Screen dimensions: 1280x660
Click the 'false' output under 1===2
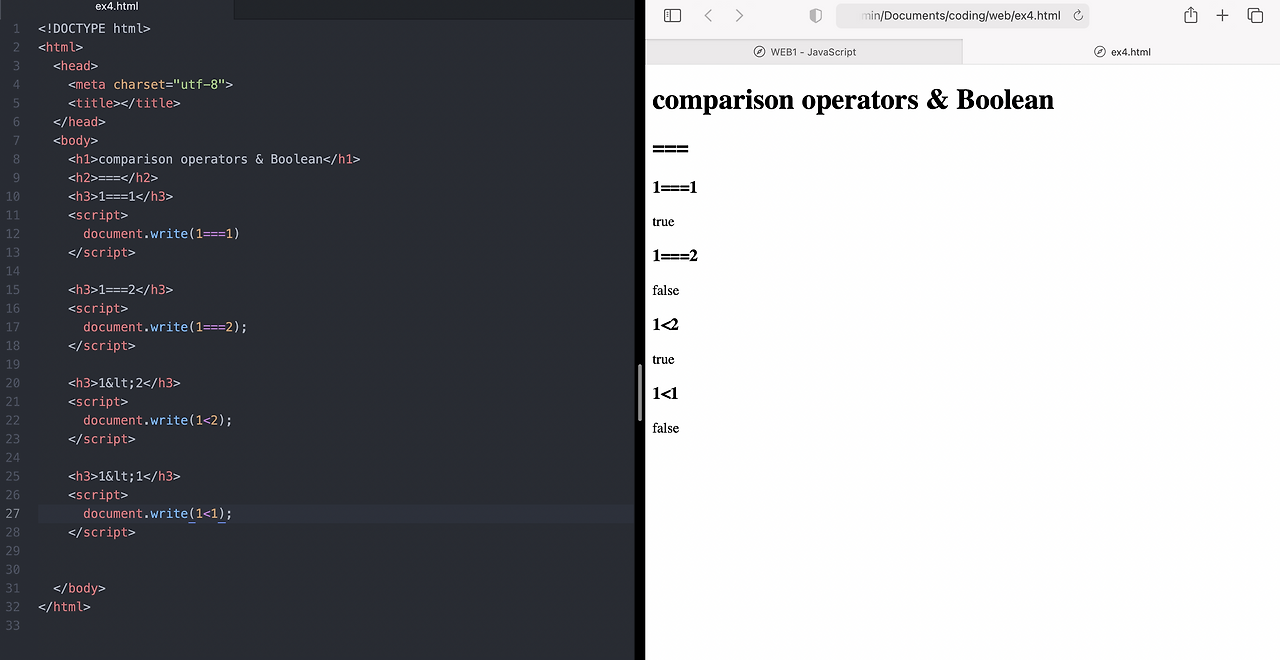tap(665, 290)
